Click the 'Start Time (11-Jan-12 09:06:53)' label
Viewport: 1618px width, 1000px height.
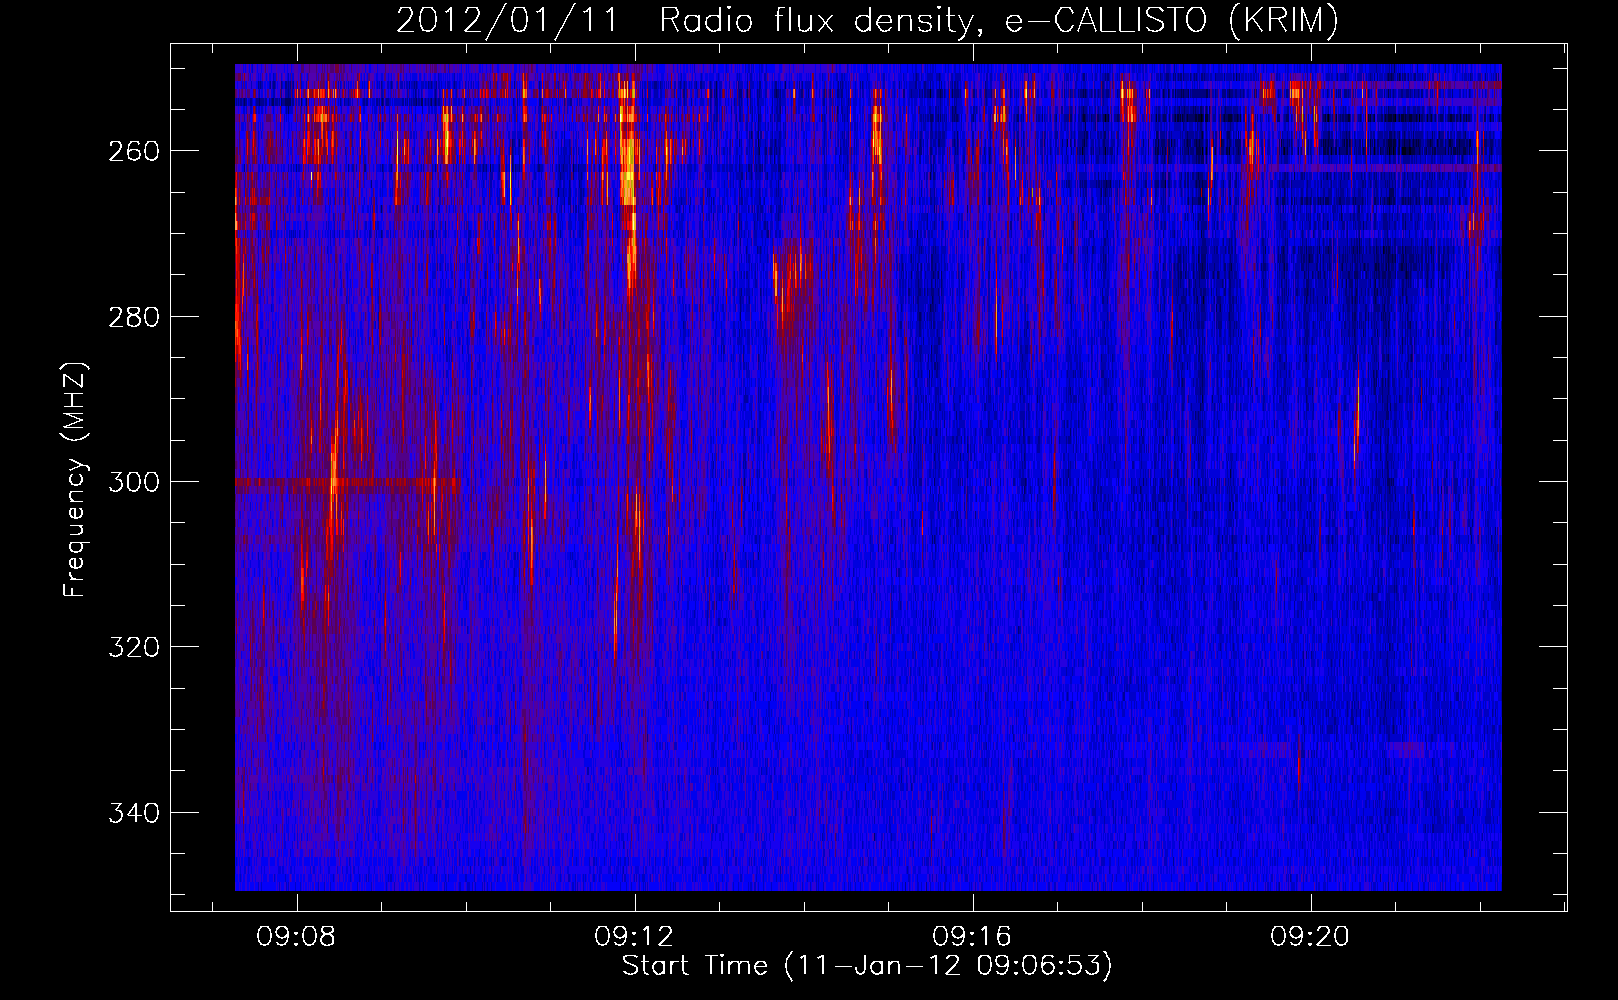point(867,966)
